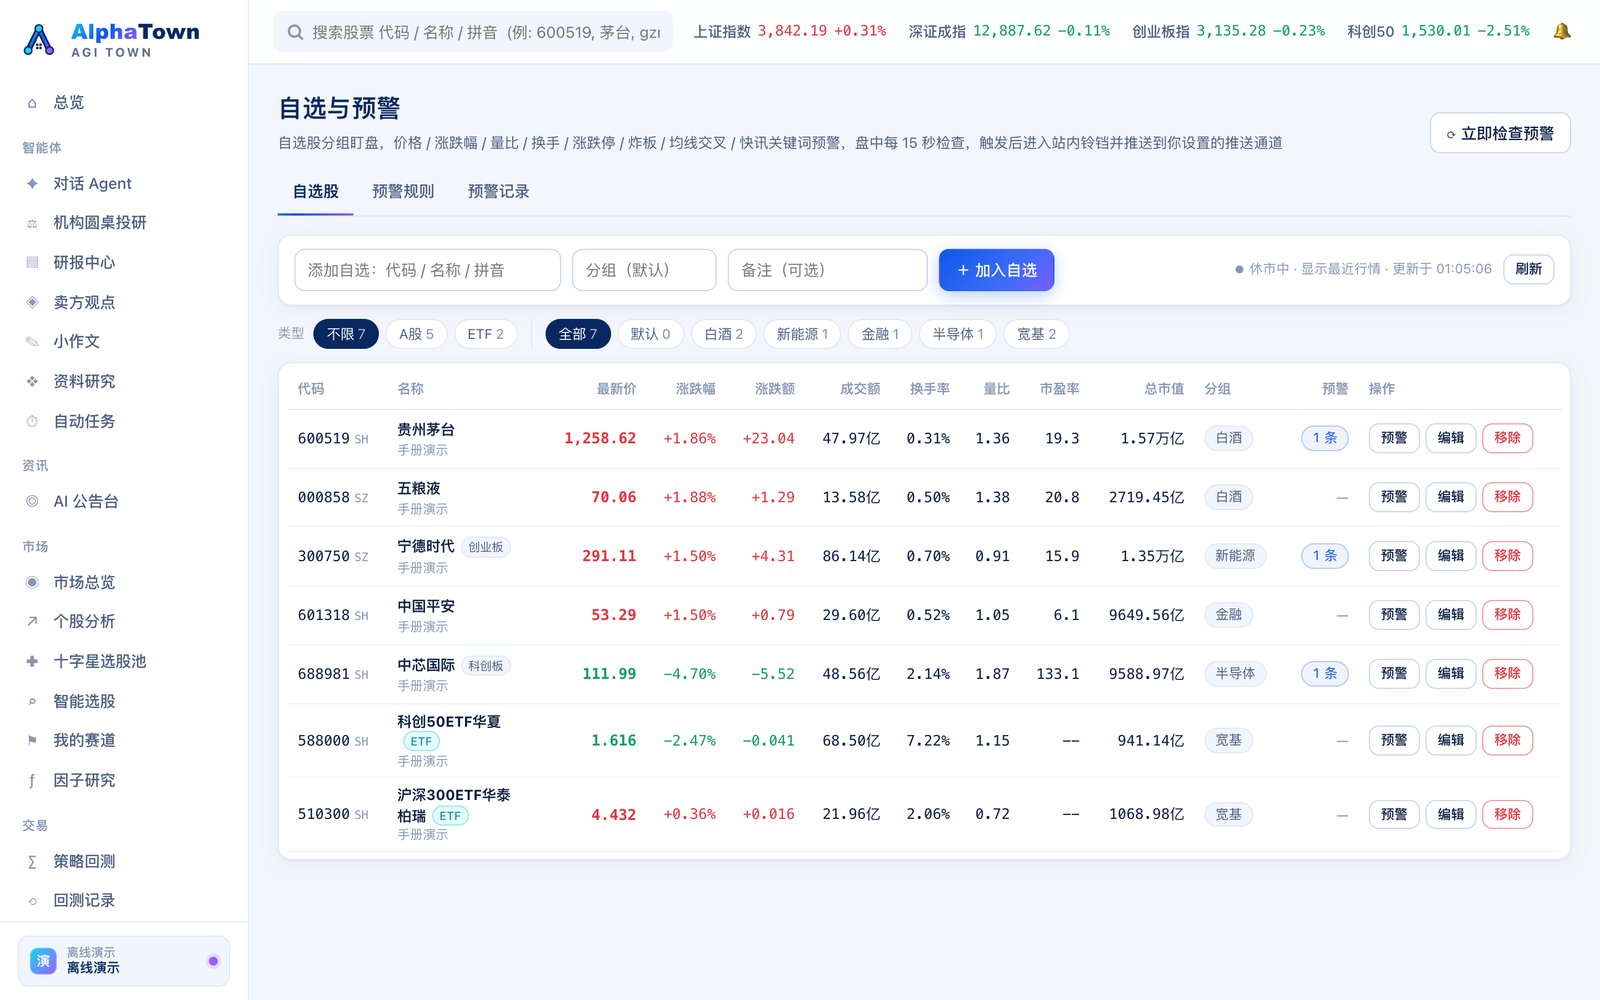
Task: Click the stock search input field
Action: pyautogui.click(x=473, y=32)
